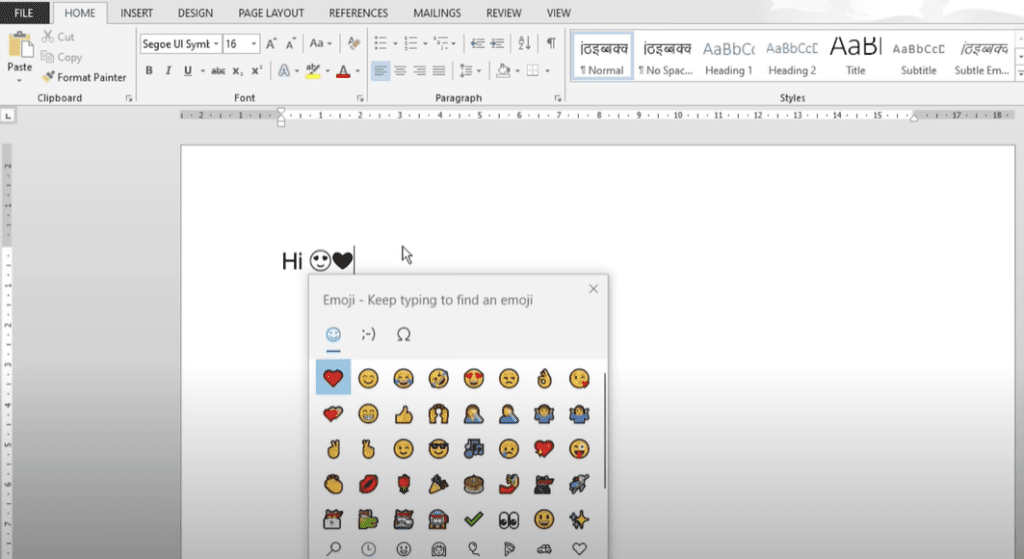The image size is (1024, 559).
Task: Close the emoji picker panel
Action: (593, 289)
